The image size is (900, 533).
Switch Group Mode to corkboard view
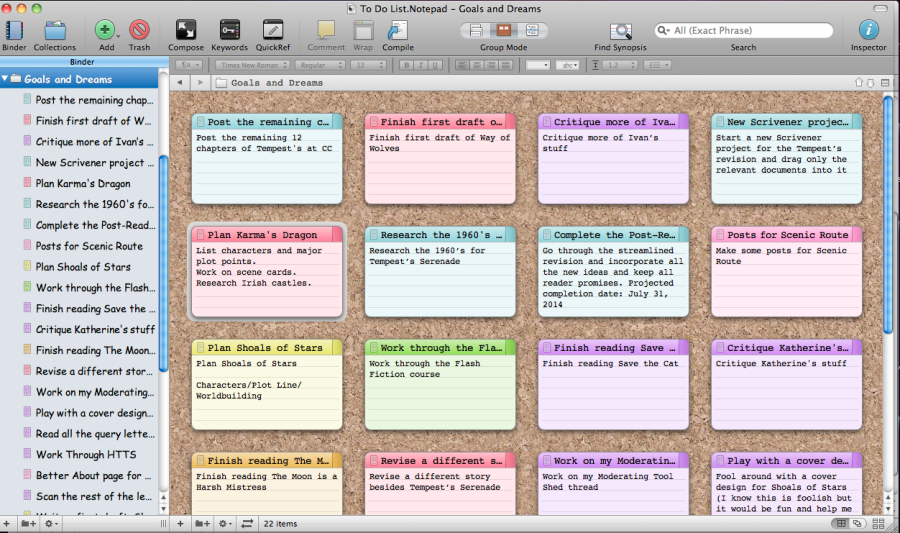pos(503,30)
